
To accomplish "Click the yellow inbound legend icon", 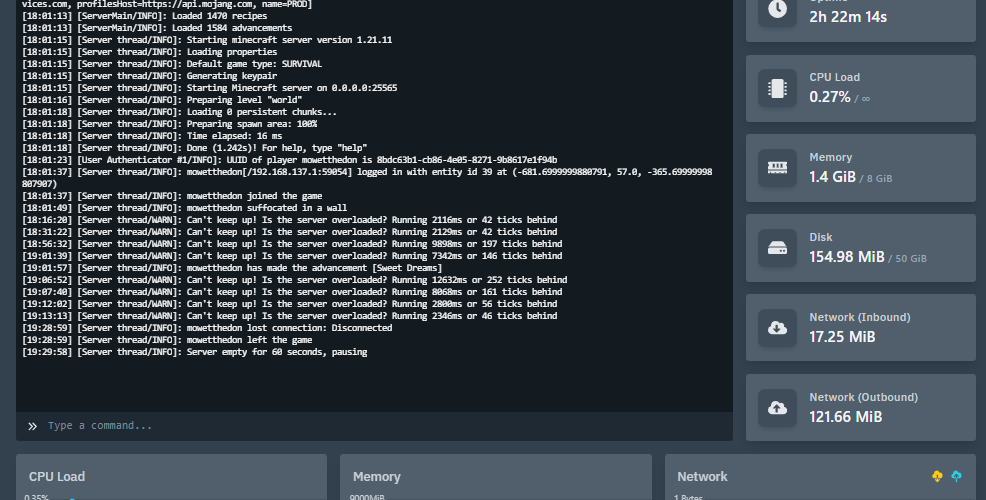I will point(937,476).
